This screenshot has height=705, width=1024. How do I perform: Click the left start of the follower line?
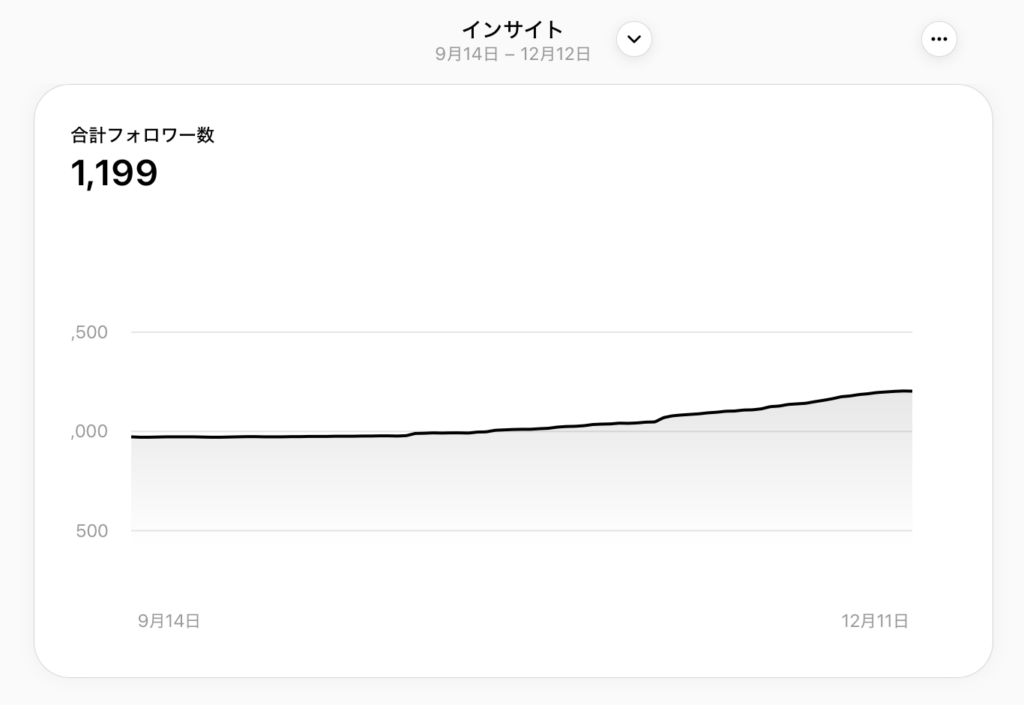coord(134,437)
